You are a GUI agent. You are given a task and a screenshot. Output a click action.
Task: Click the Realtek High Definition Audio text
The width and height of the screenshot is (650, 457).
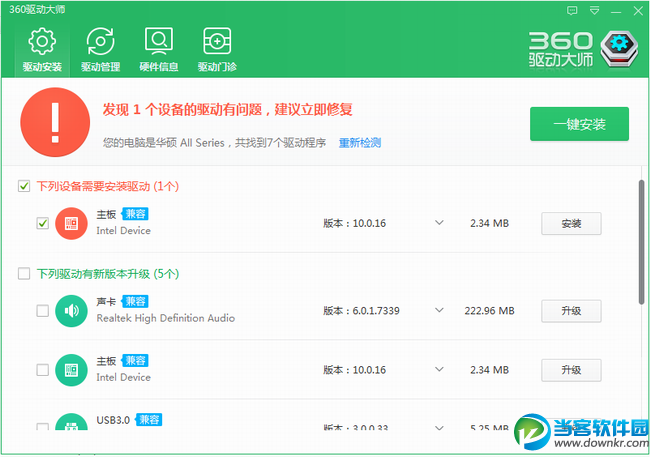(x=166, y=318)
